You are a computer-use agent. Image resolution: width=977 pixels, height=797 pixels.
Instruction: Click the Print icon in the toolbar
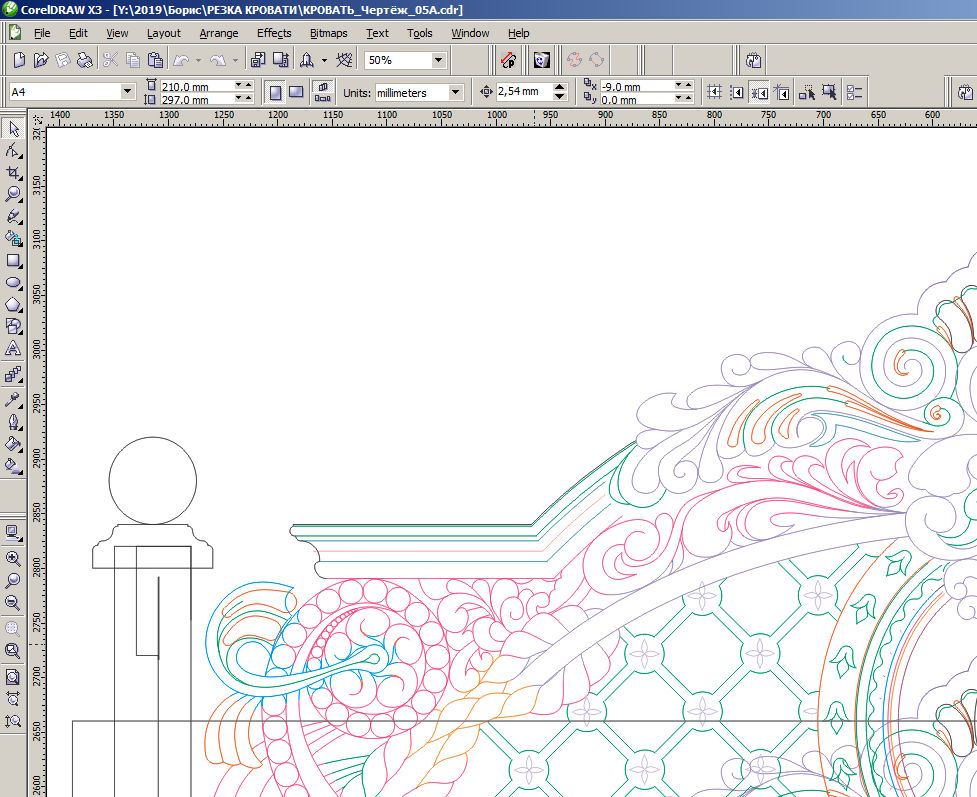tap(85, 60)
